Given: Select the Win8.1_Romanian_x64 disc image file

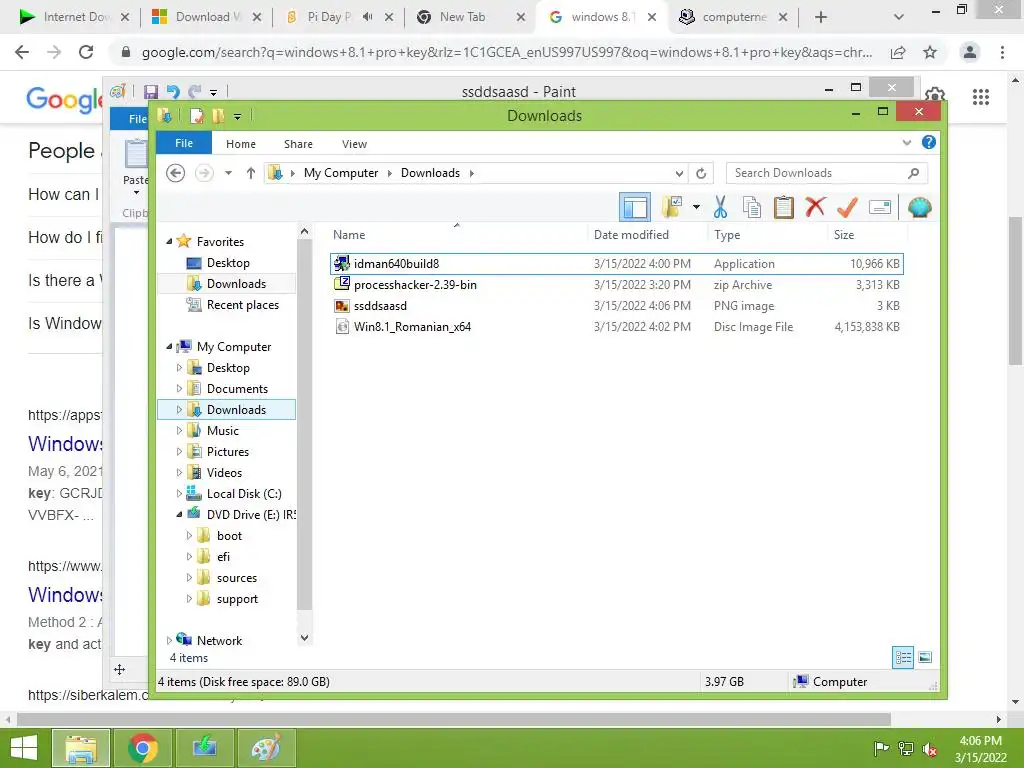Looking at the screenshot, I should tap(616, 327).
